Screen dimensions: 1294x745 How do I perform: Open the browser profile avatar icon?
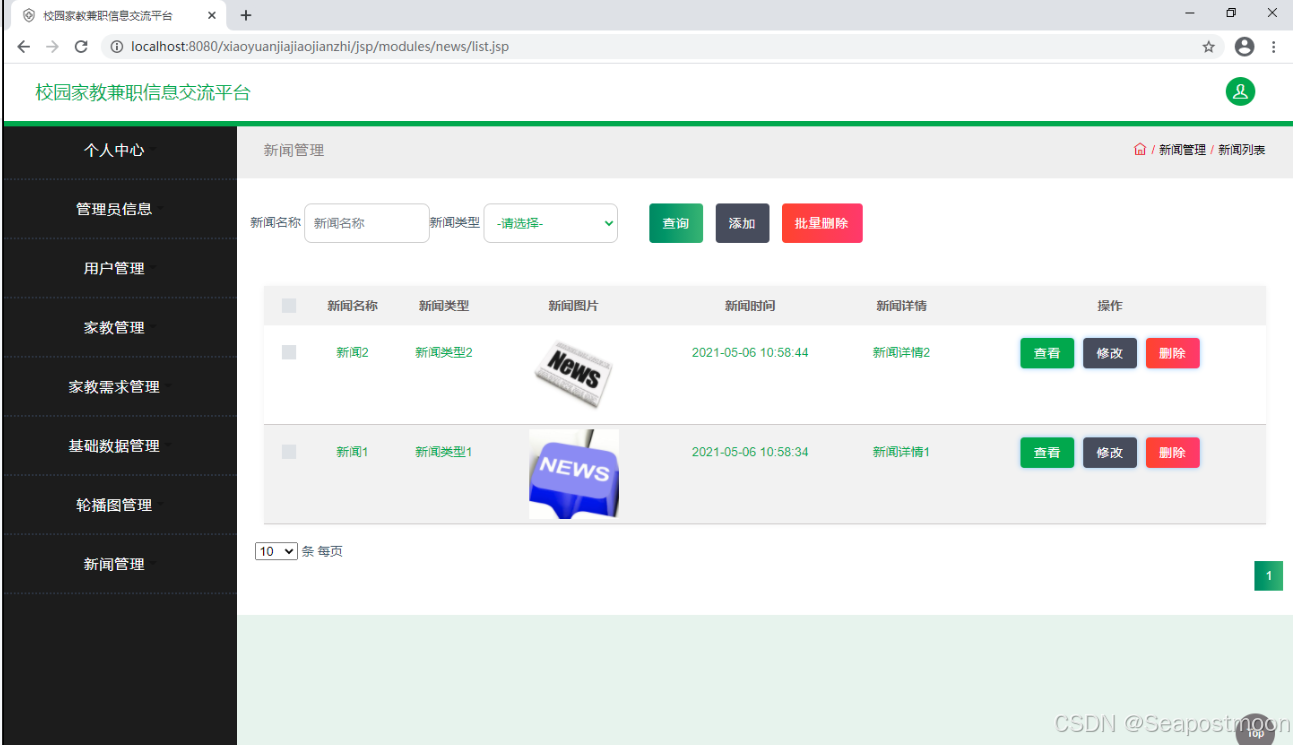point(1244,46)
